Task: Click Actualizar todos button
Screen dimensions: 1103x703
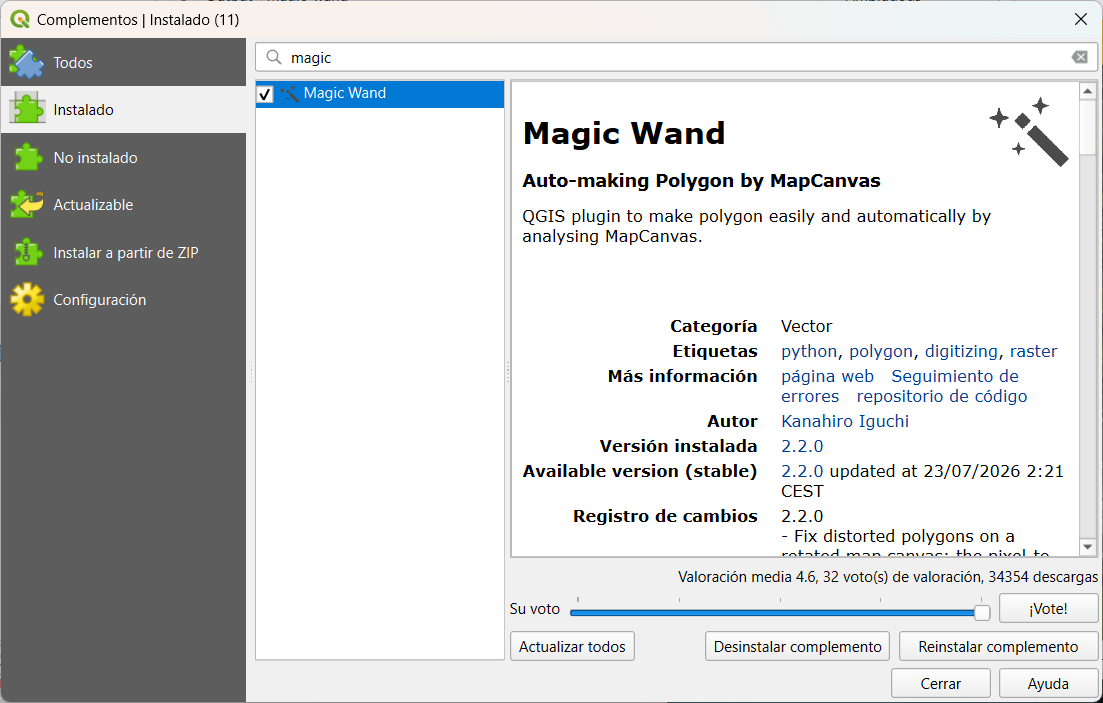Action: (572, 647)
